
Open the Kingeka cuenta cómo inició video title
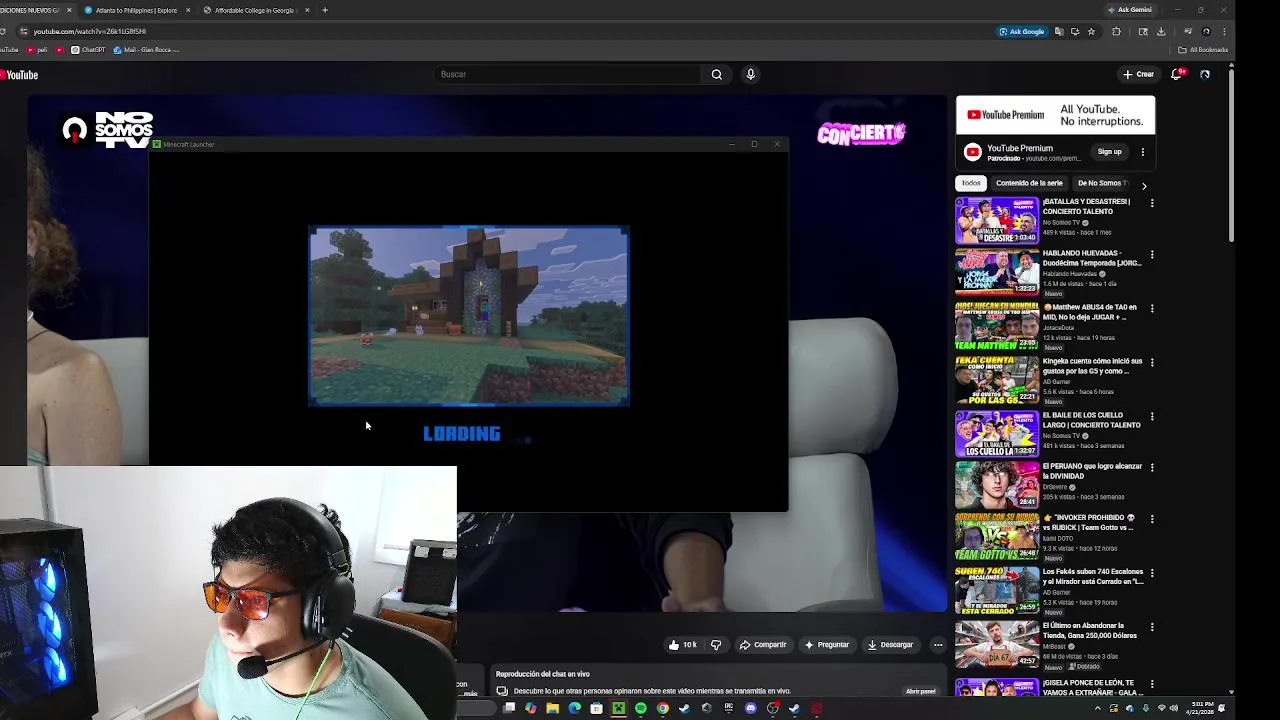pyautogui.click(x=1092, y=366)
